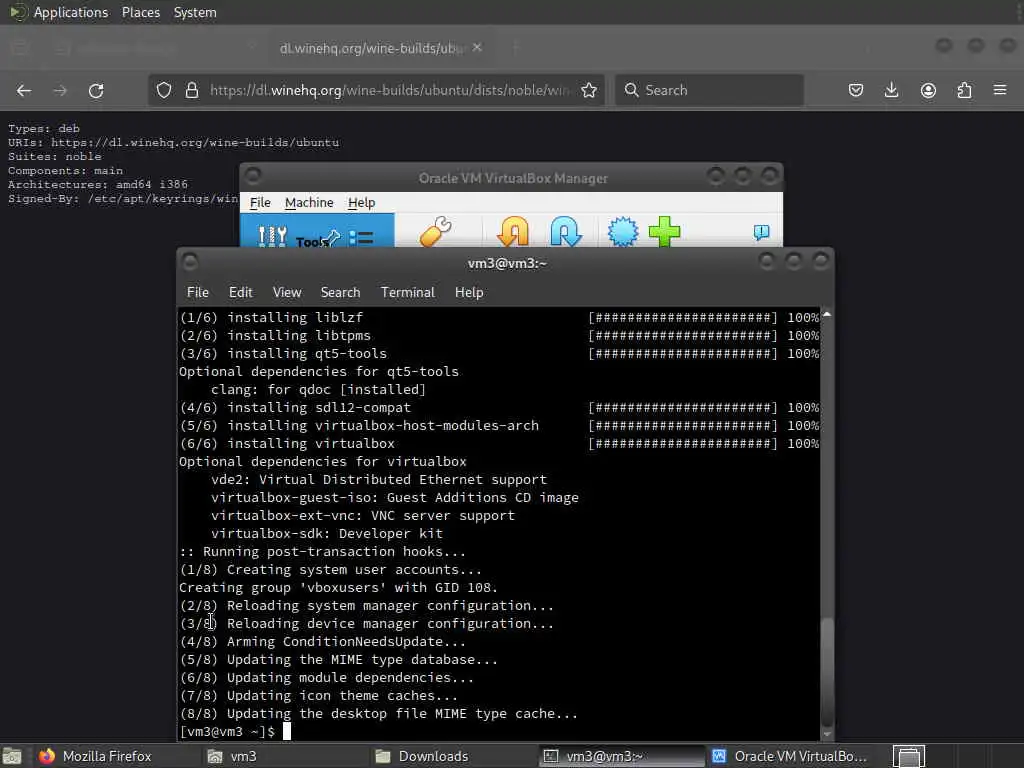Select the VirtualBox Tools item

(x=317, y=231)
